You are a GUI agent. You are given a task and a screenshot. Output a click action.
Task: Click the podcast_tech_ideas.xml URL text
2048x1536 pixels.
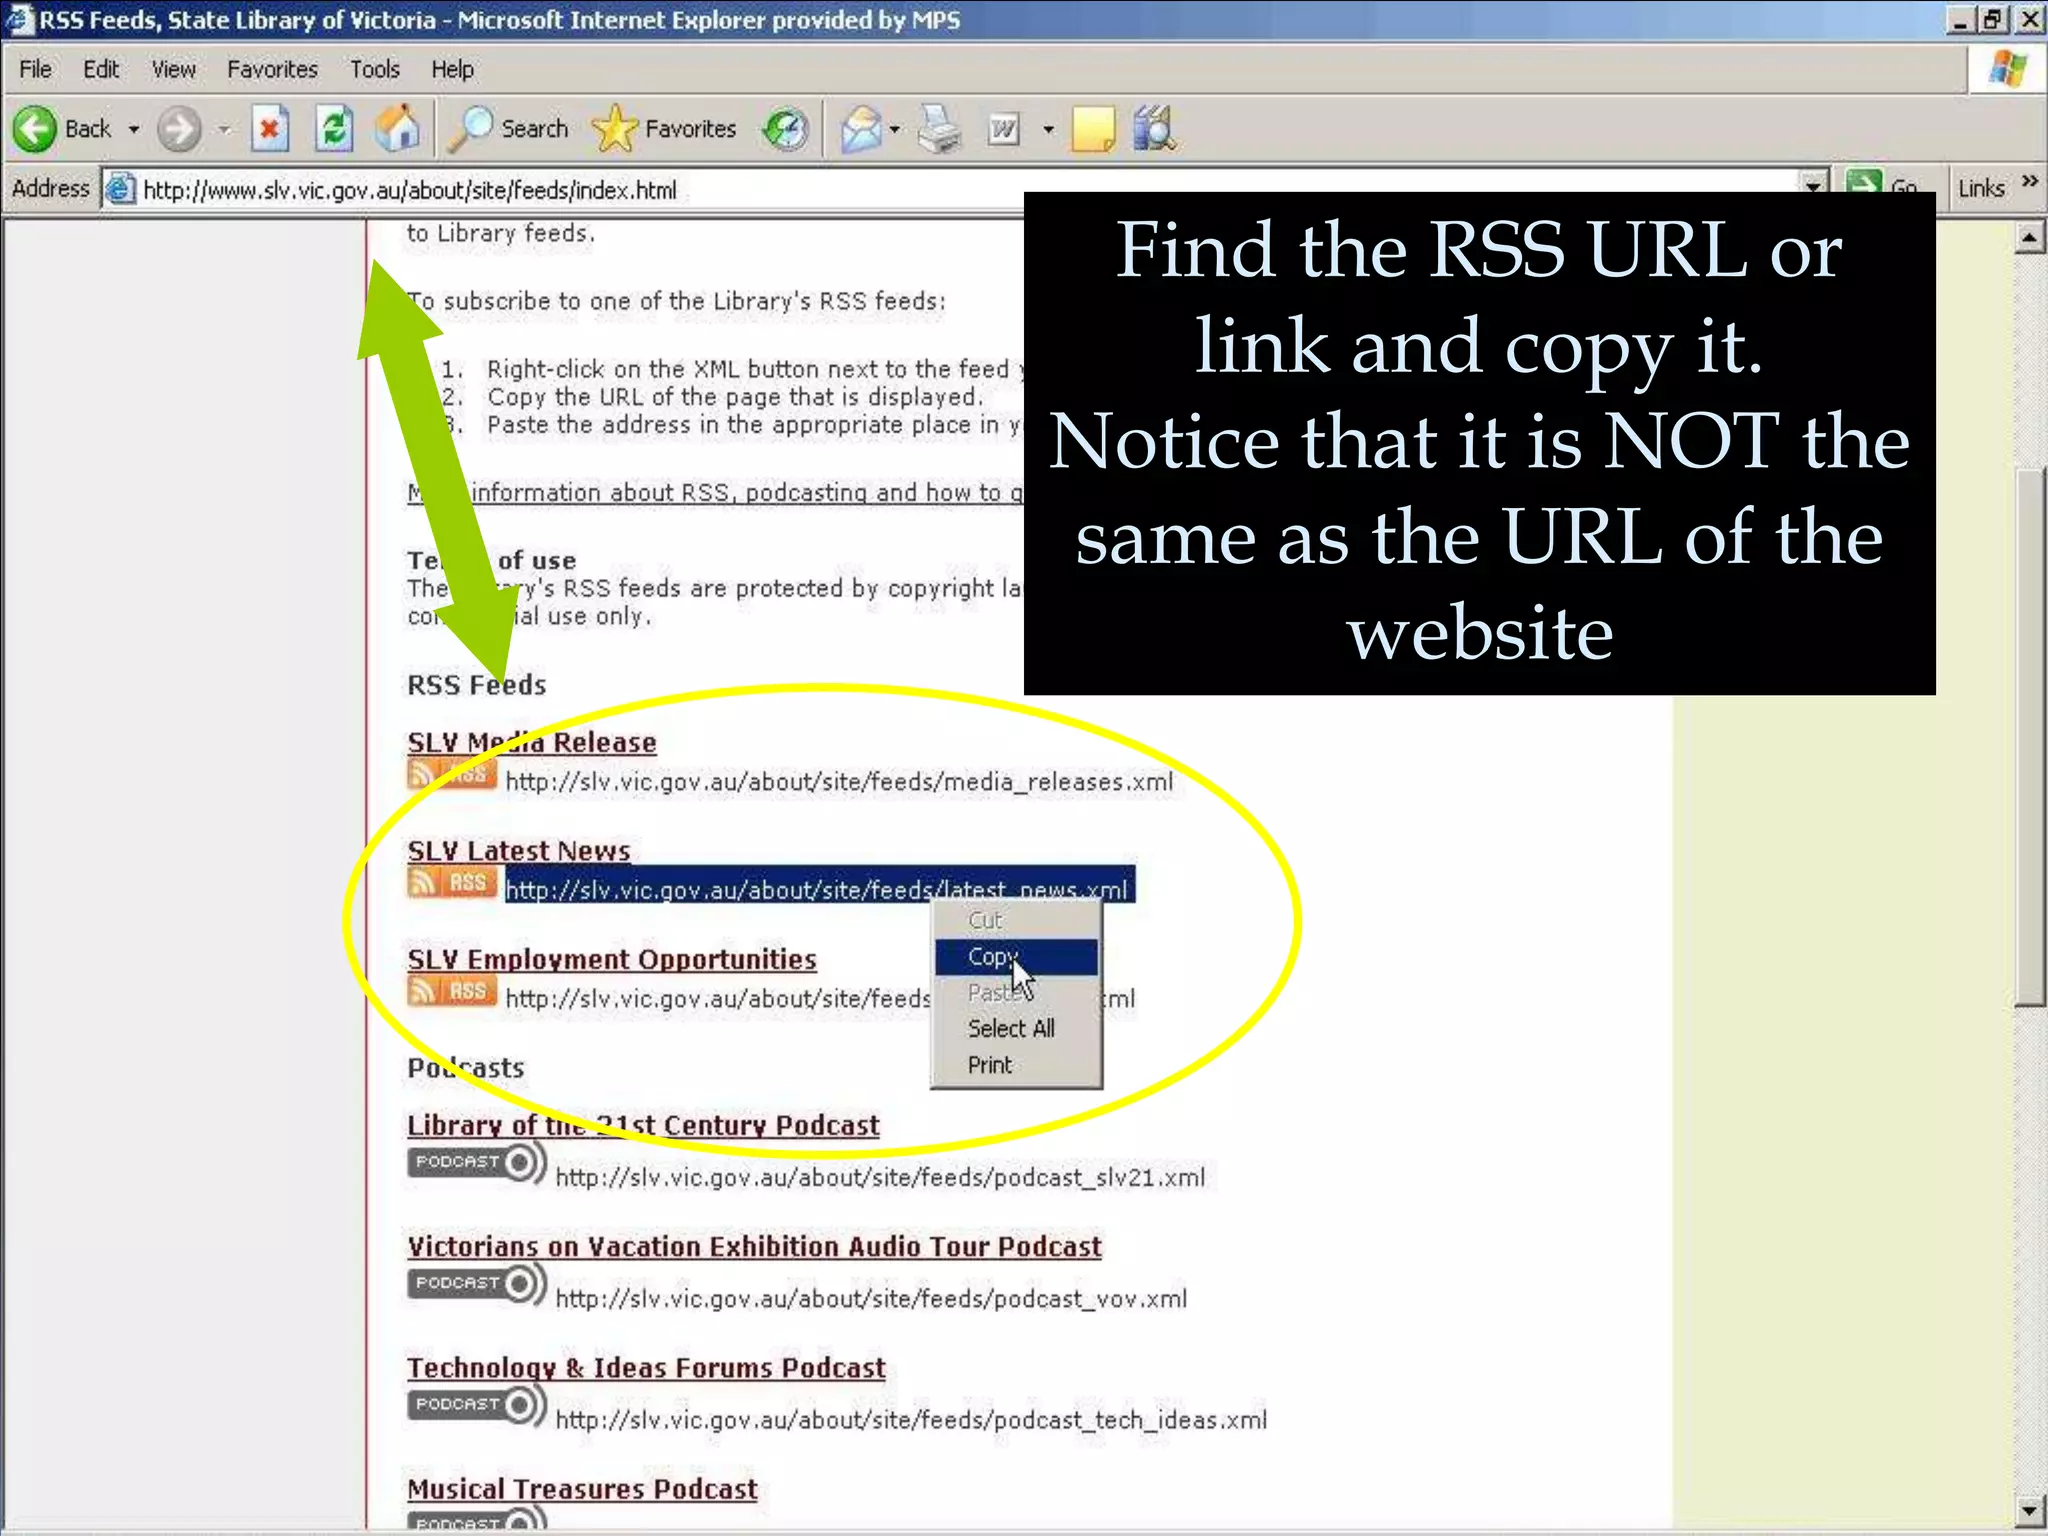(911, 1419)
